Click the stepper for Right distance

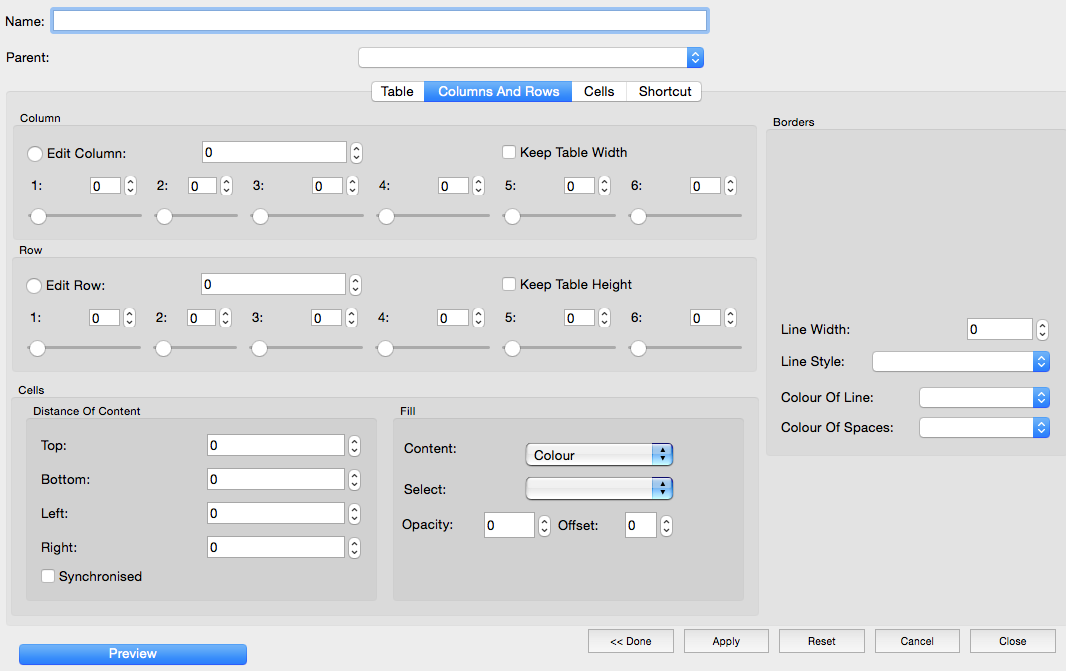click(354, 548)
